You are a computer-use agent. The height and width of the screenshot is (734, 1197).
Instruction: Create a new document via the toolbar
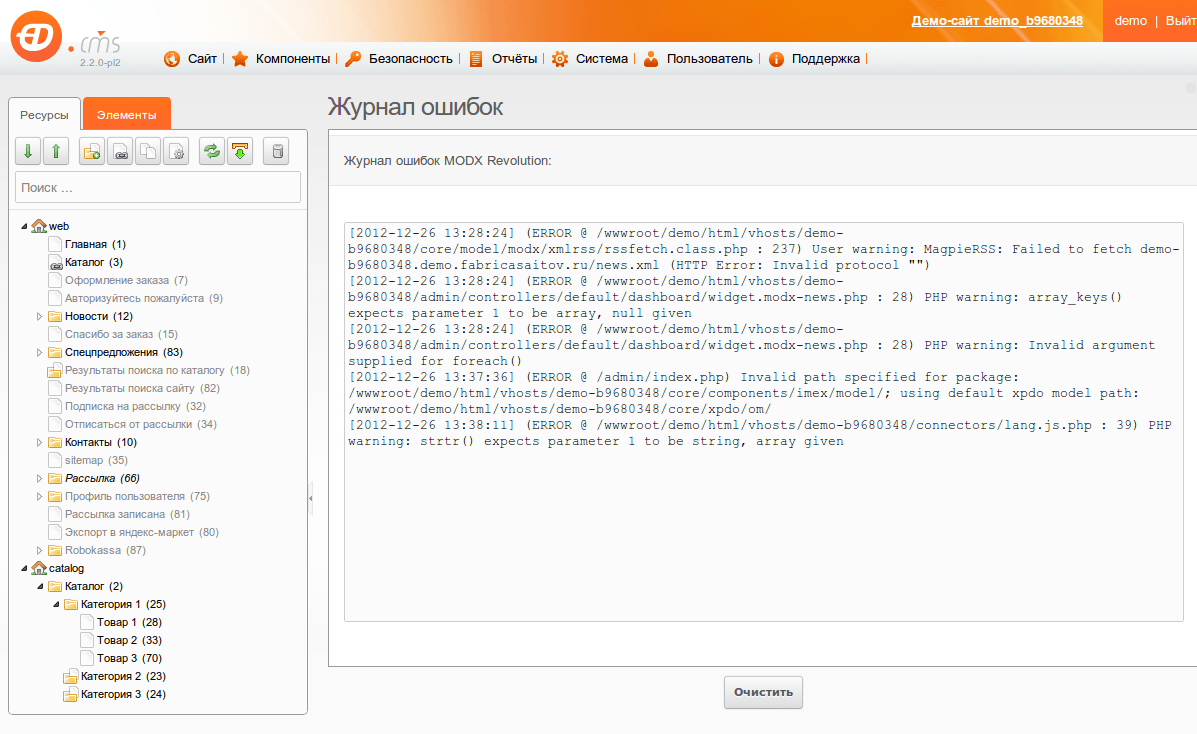(92, 151)
